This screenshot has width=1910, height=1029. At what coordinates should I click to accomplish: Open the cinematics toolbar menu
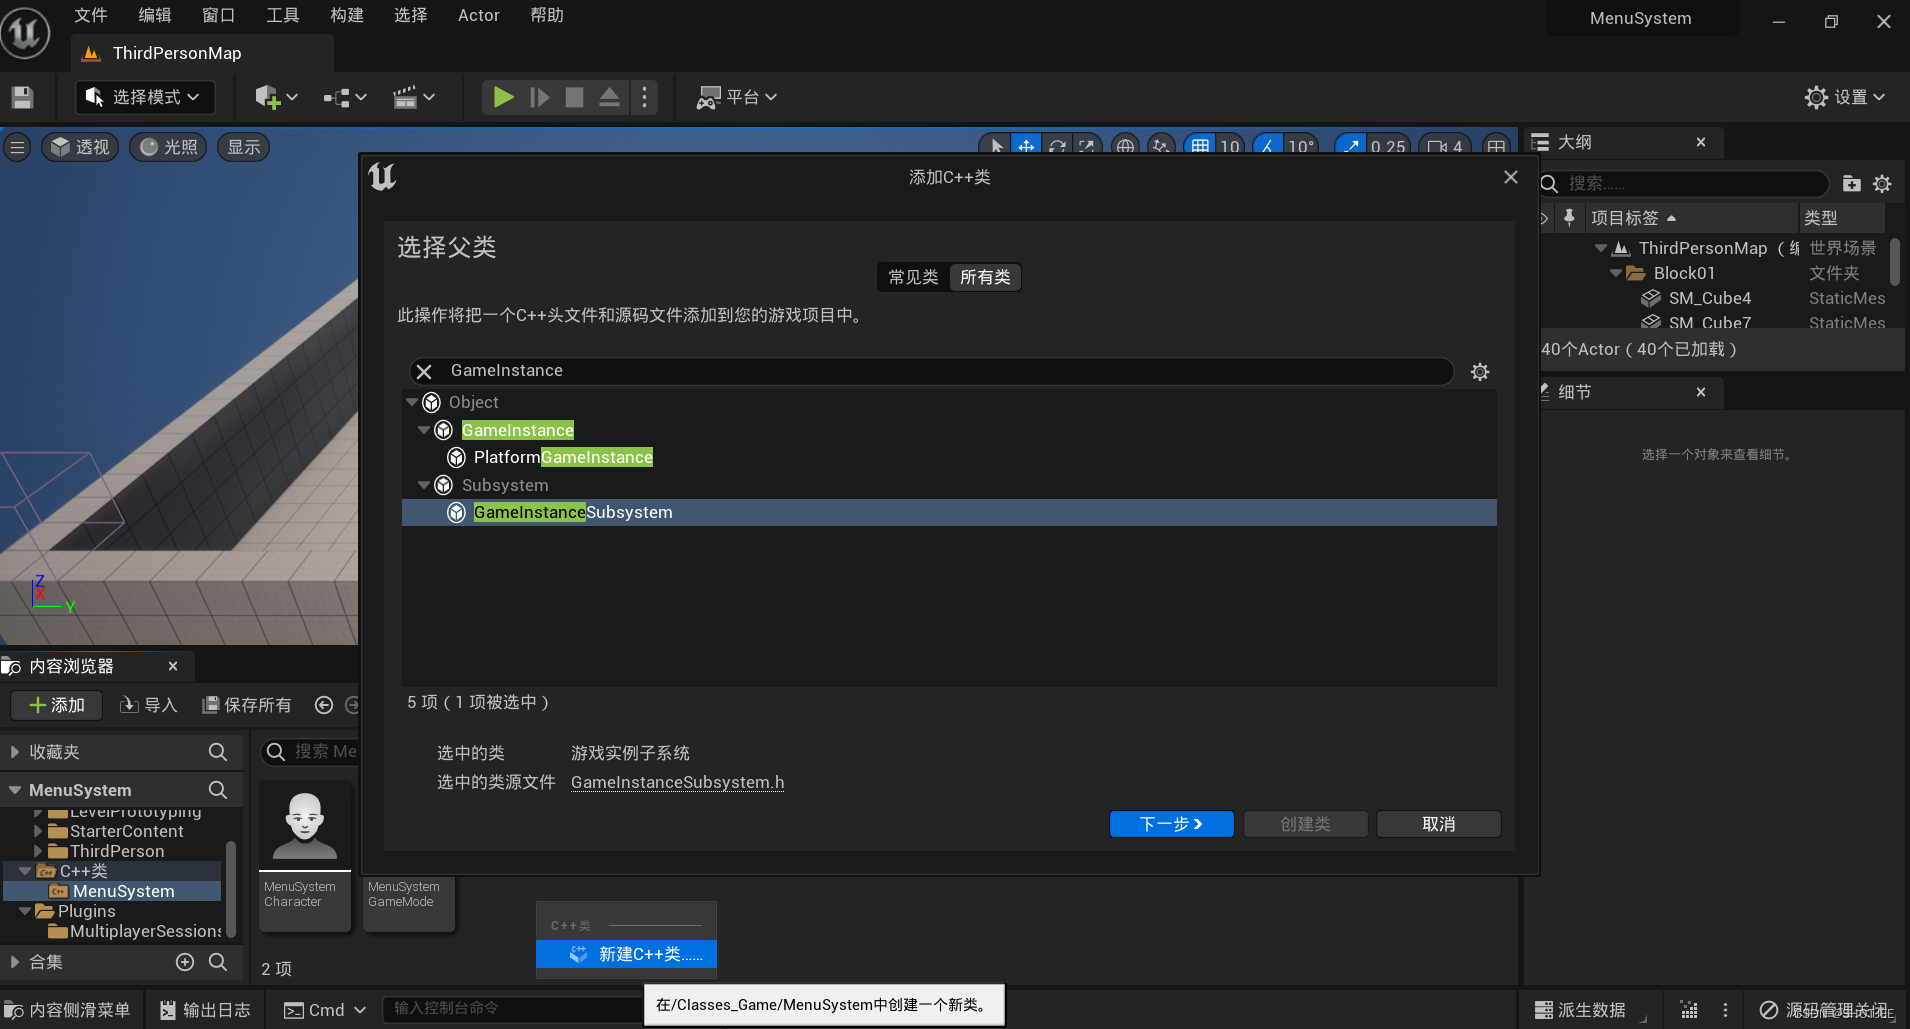pos(414,96)
